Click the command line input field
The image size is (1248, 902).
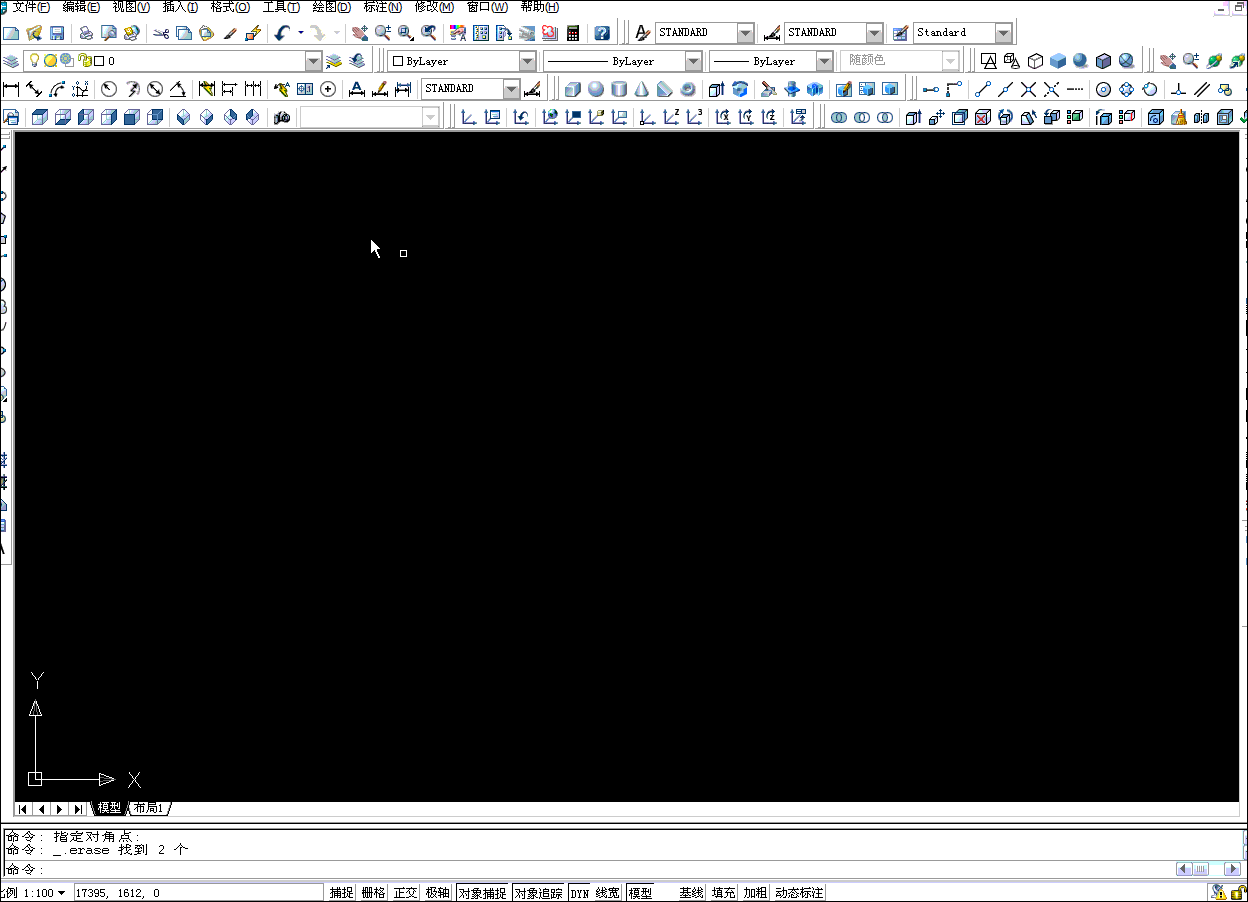tap(590, 869)
